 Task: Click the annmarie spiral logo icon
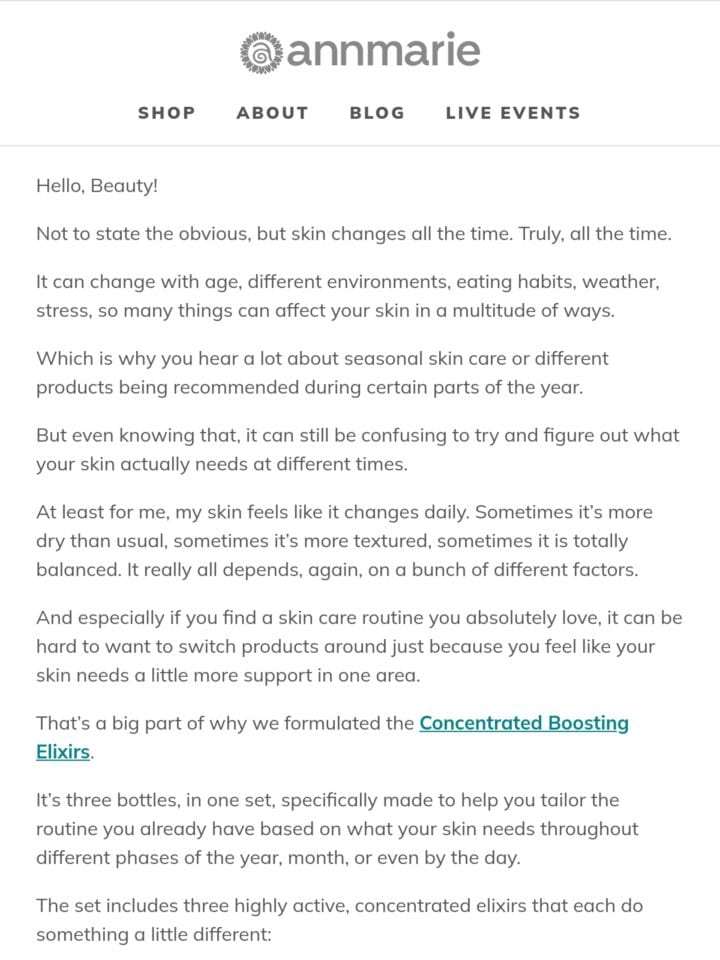[x=261, y=53]
